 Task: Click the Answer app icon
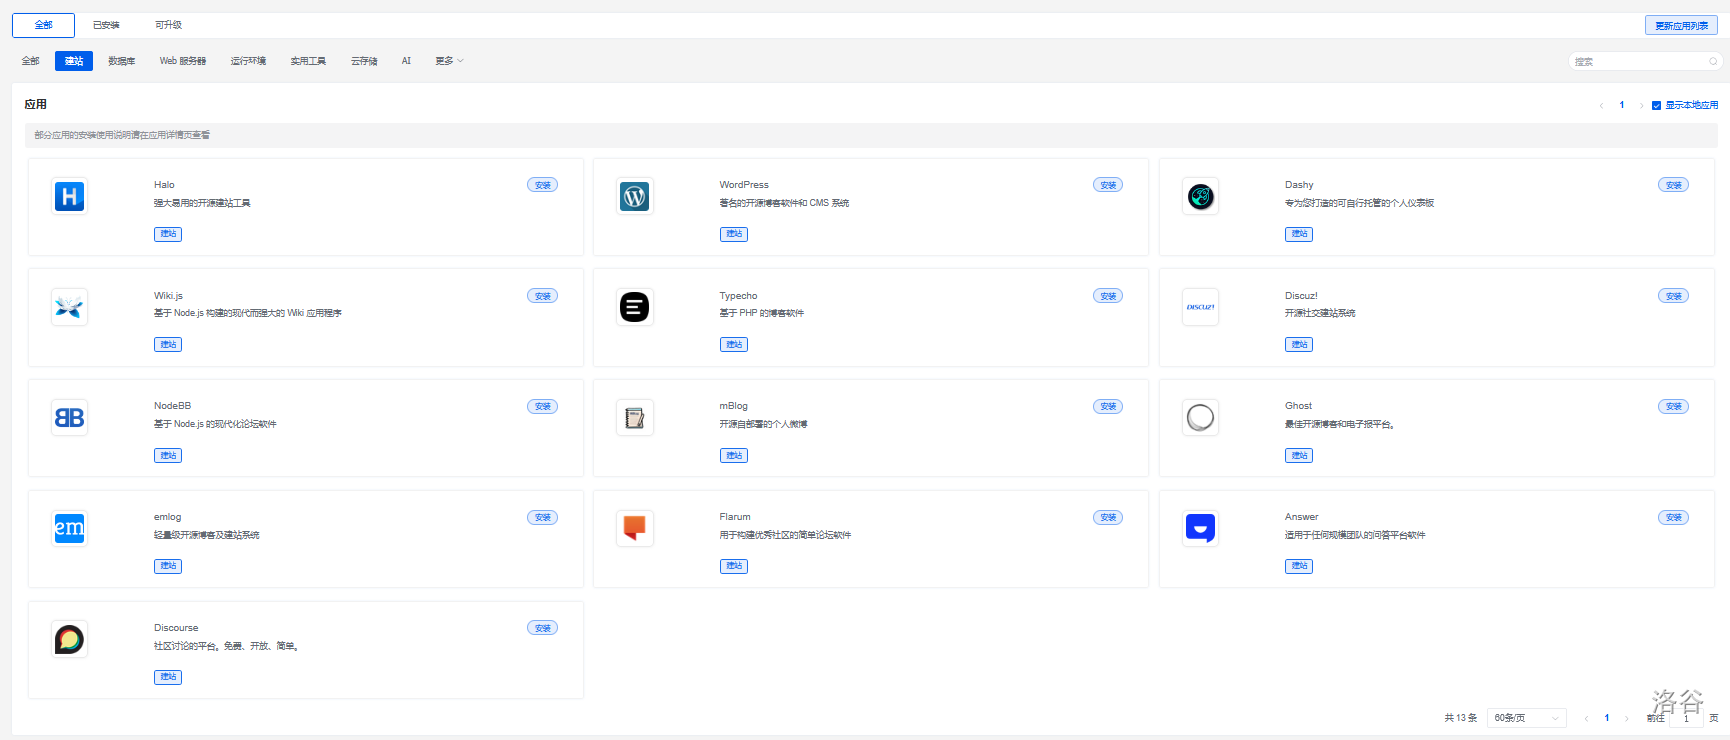[x=1200, y=528]
